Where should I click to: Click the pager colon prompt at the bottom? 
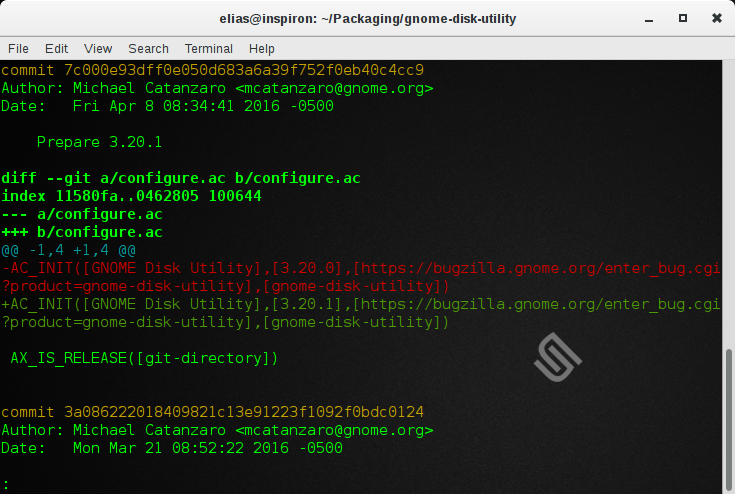click(x=5, y=485)
